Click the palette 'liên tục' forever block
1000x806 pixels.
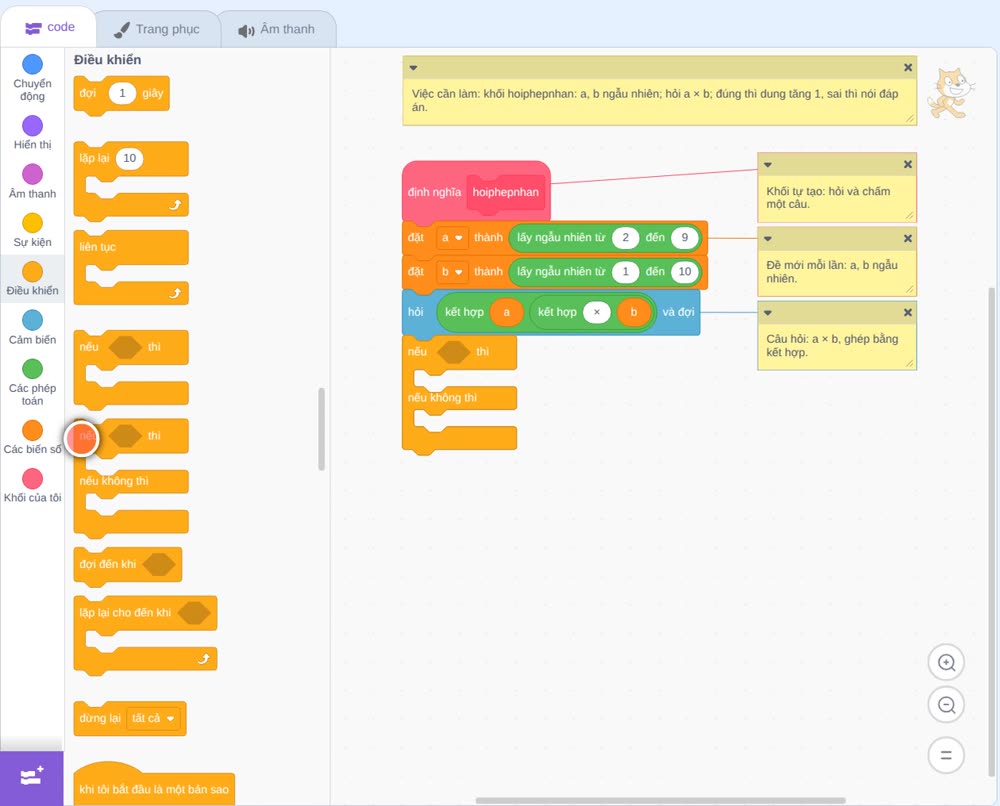[131, 268]
